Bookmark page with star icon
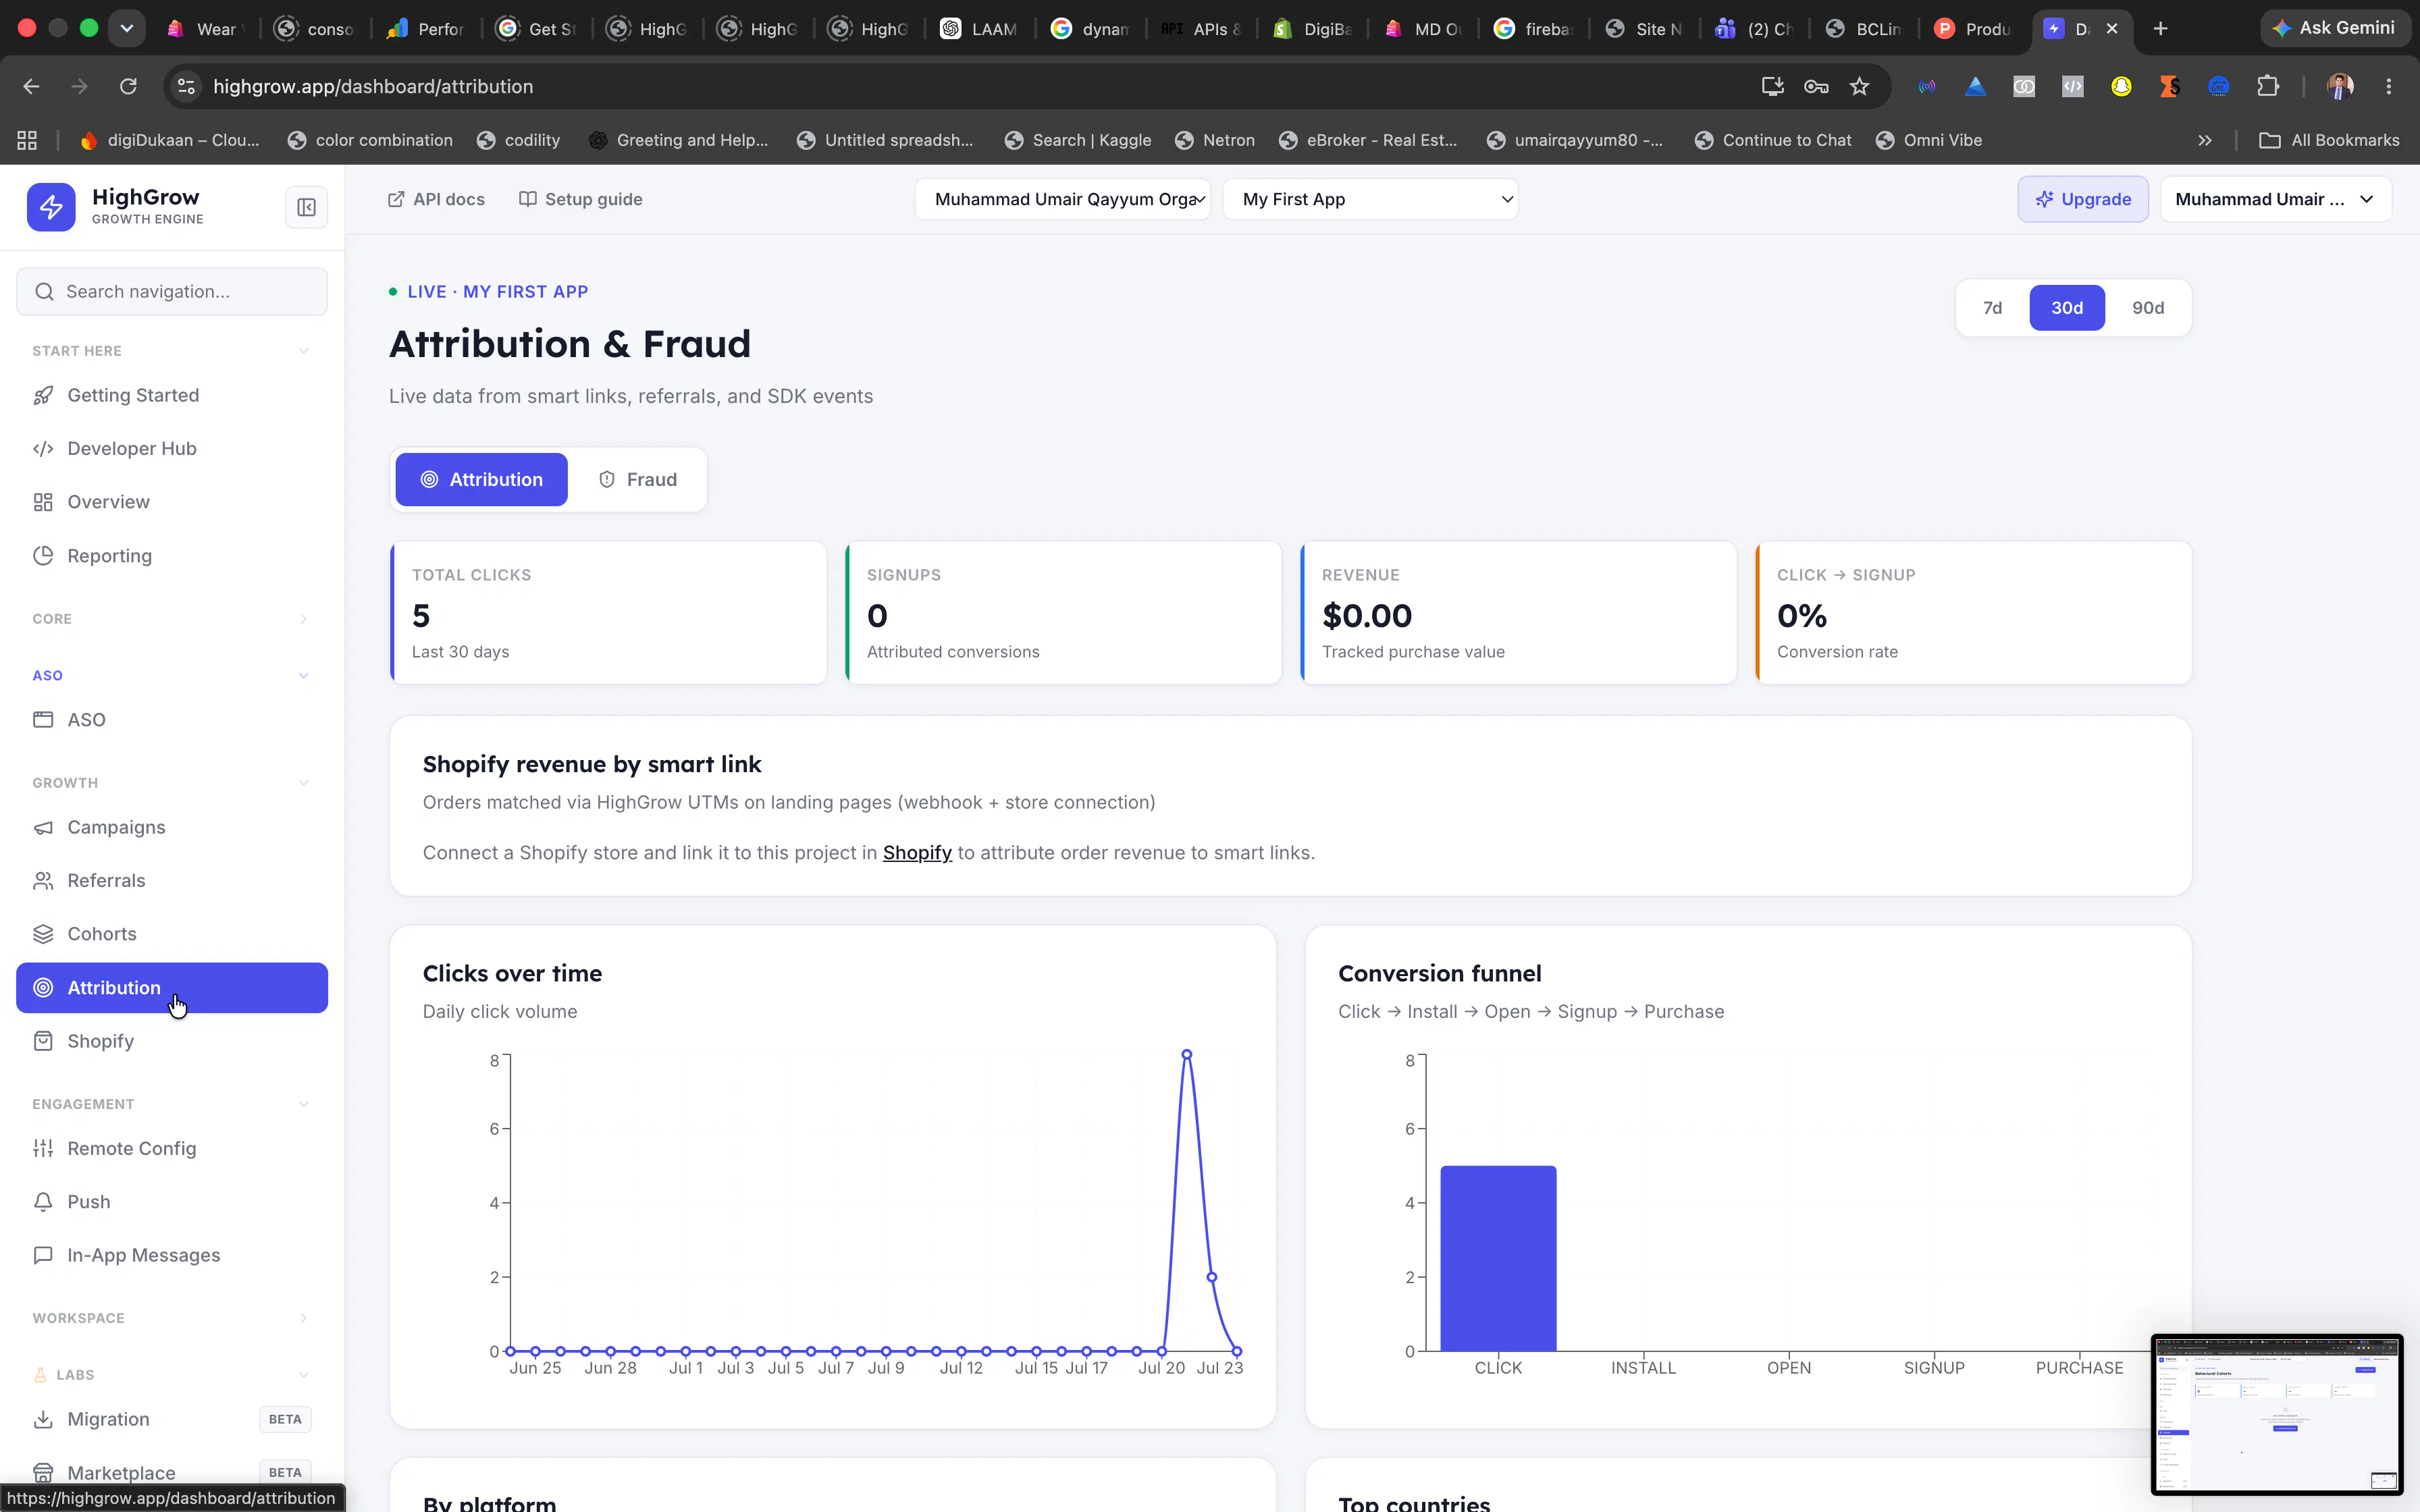This screenshot has width=2420, height=1512. (1859, 86)
